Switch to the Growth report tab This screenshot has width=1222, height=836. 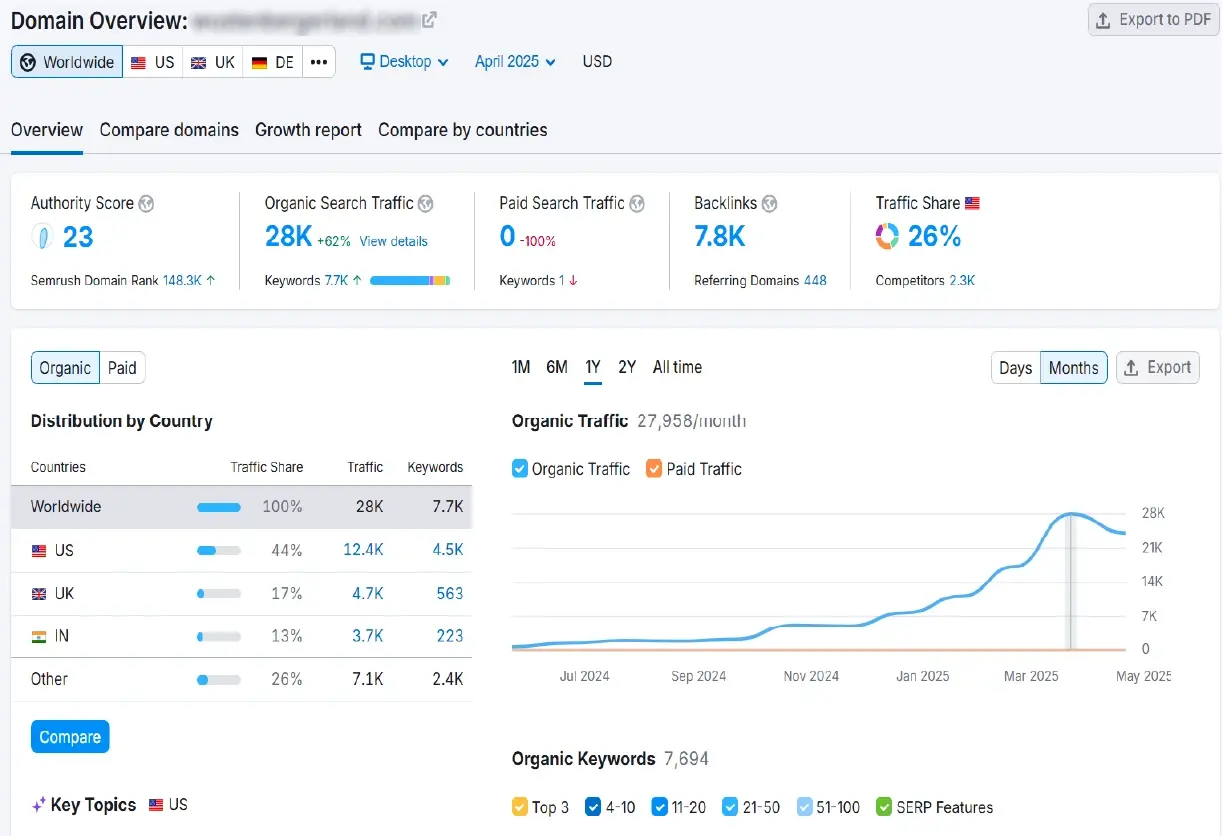point(308,130)
